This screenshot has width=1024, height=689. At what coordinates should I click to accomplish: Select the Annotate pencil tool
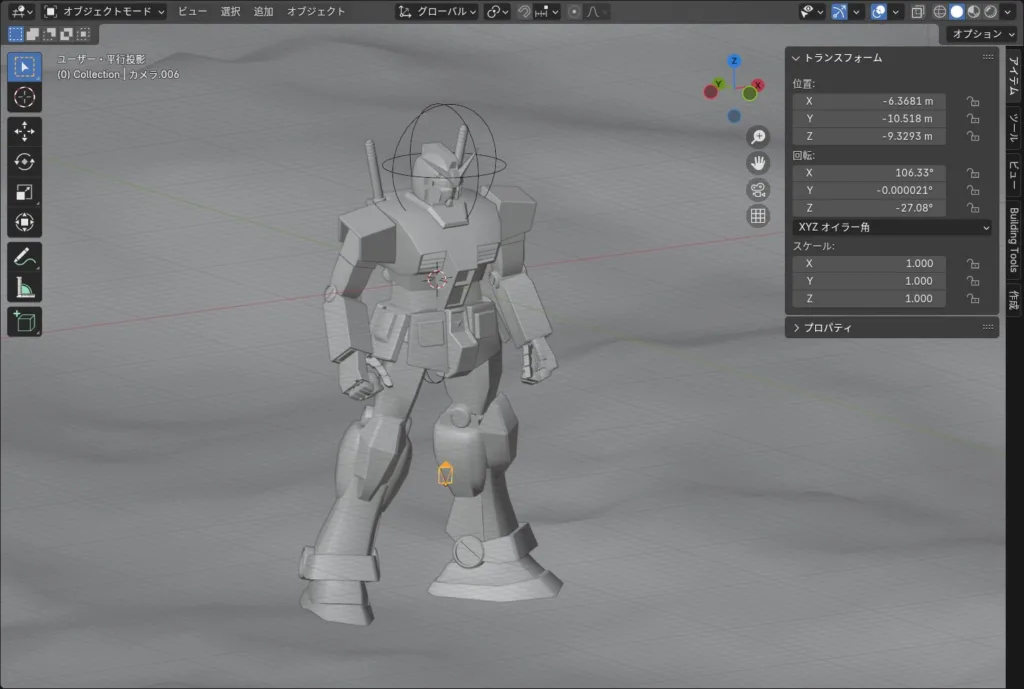pyautogui.click(x=25, y=257)
